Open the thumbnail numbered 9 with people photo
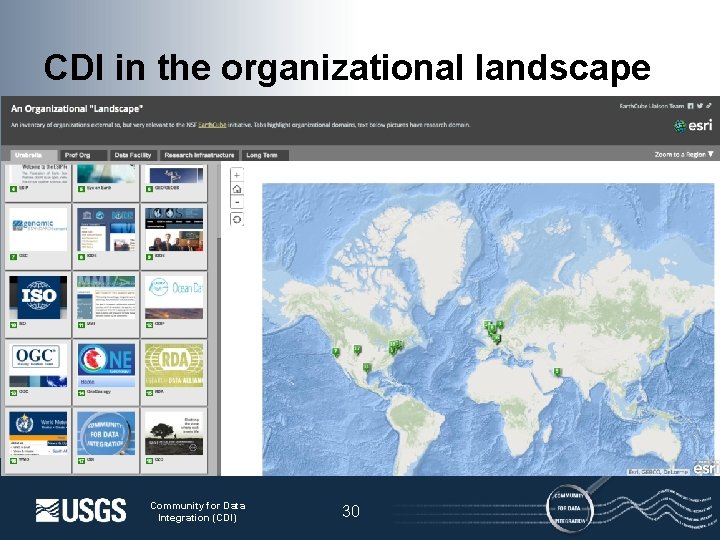 (174, 229)
